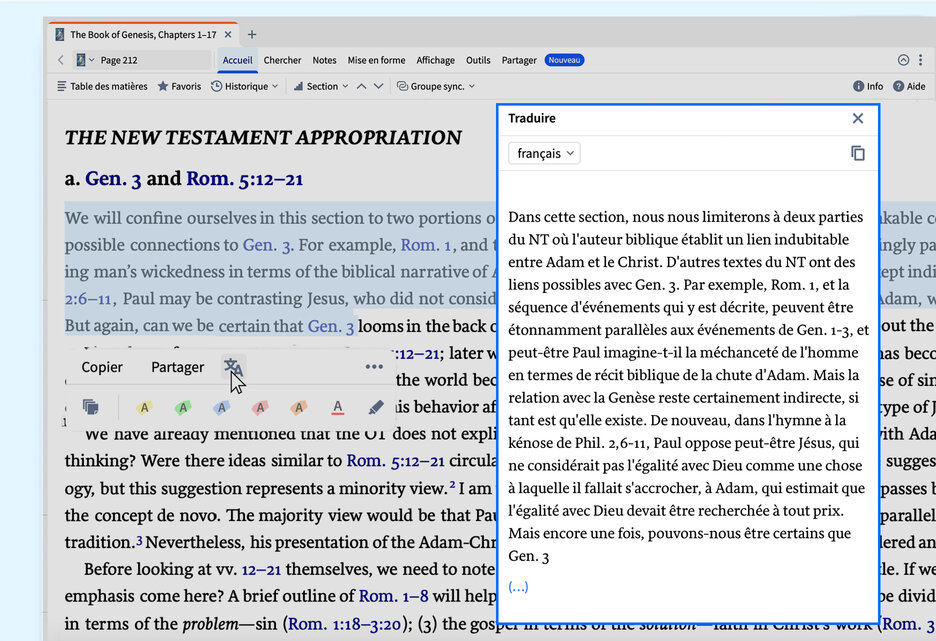
Task: Open the Gen. 3 link in the heading
Action: point(113,178)
